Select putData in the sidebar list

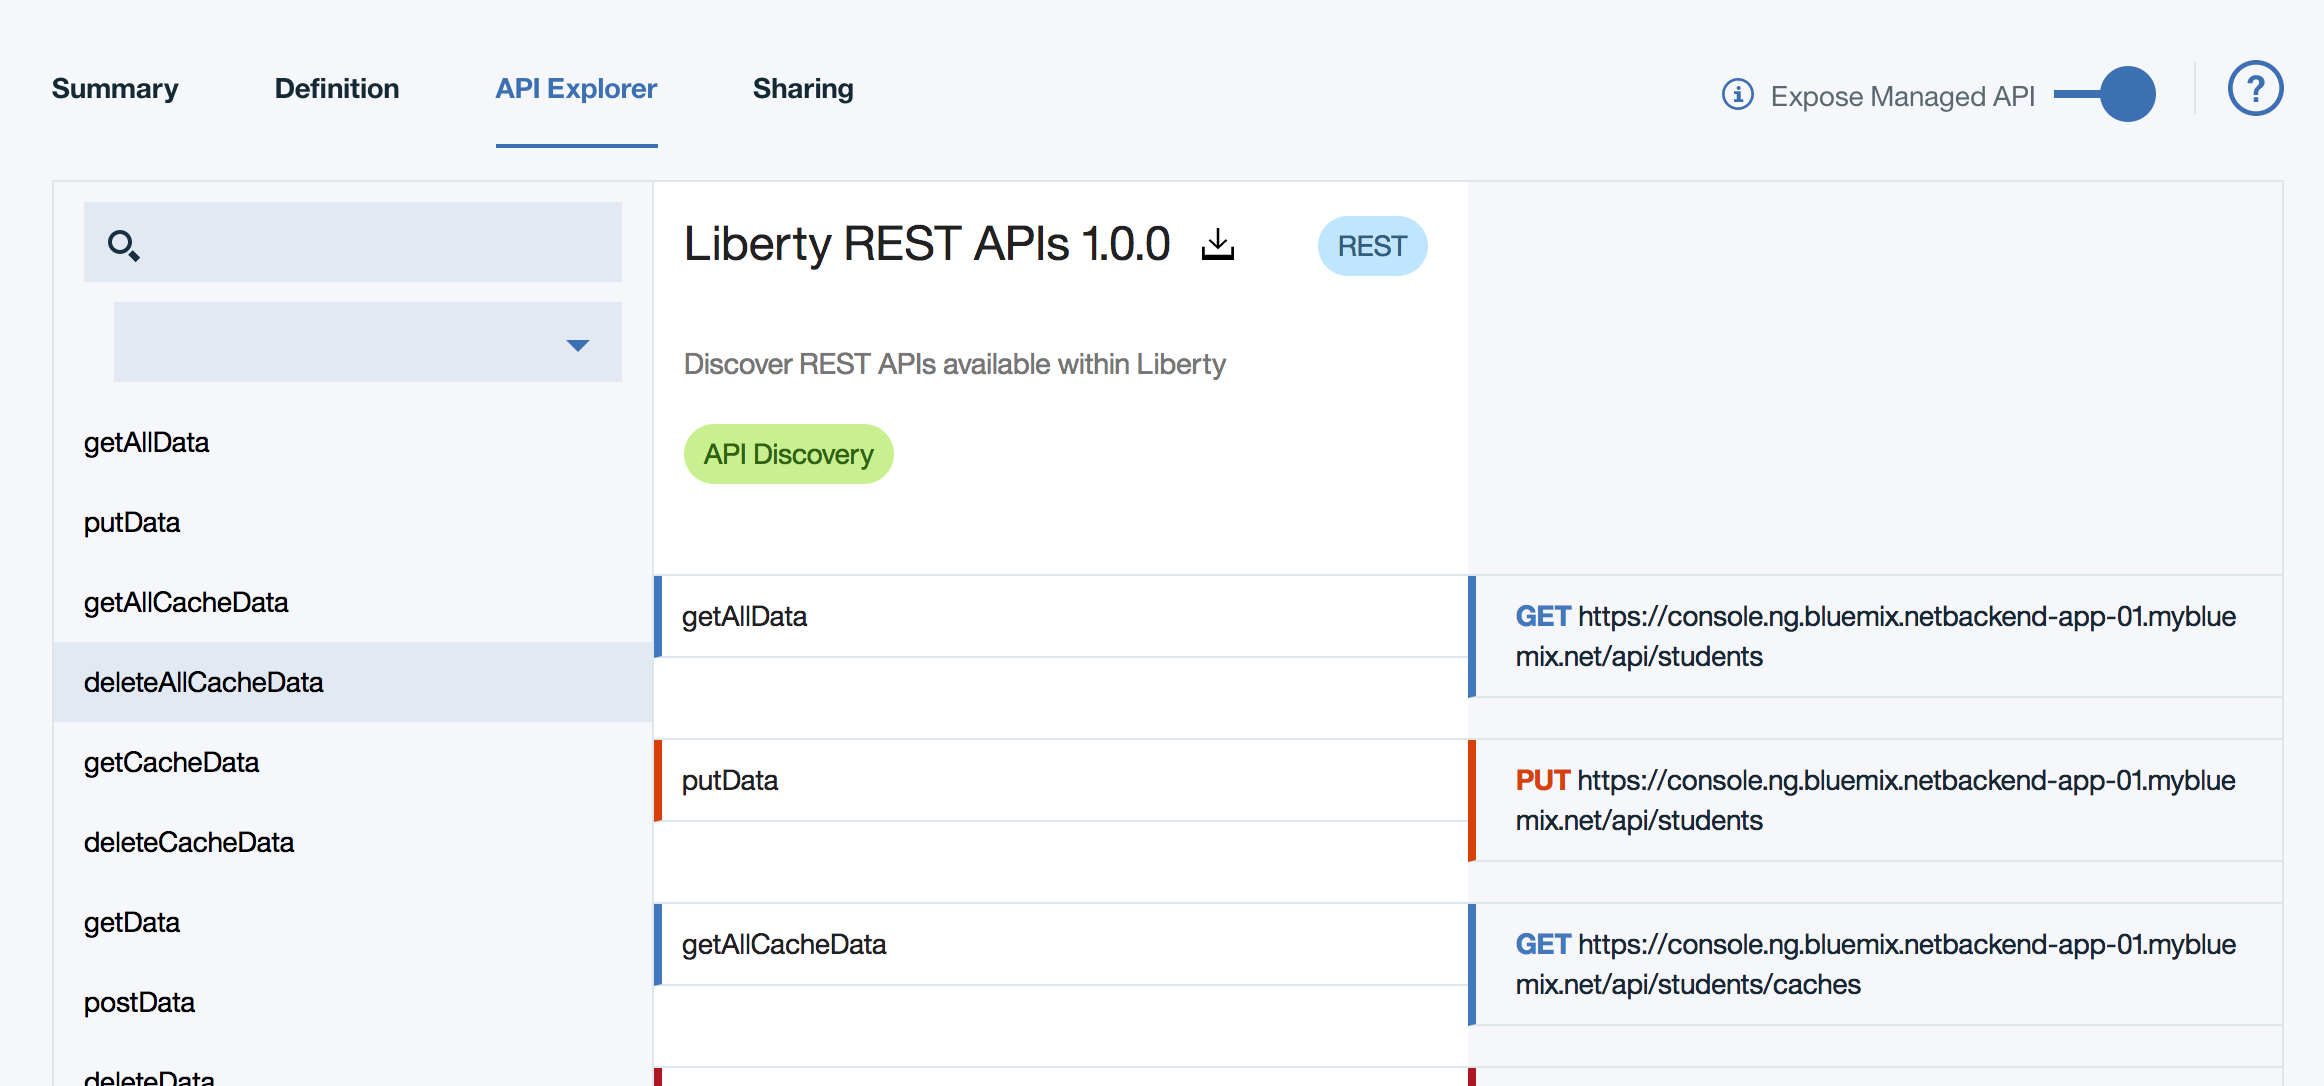coord(352,522)
